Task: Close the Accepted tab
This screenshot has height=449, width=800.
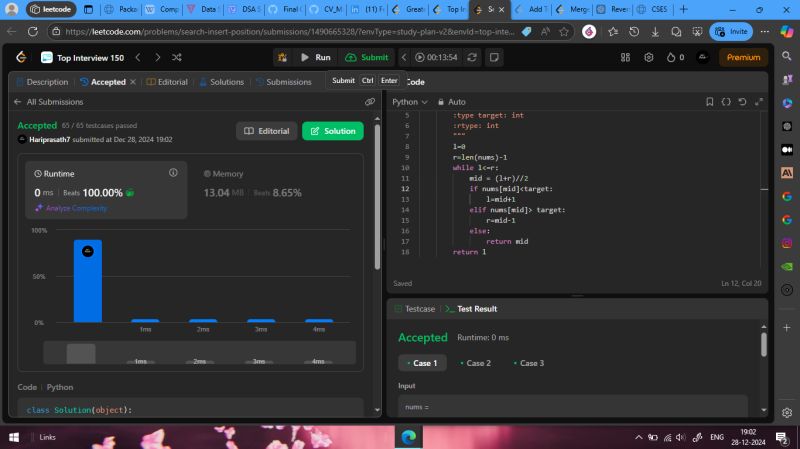Action: pyautogui.click(x=133, y=82)
